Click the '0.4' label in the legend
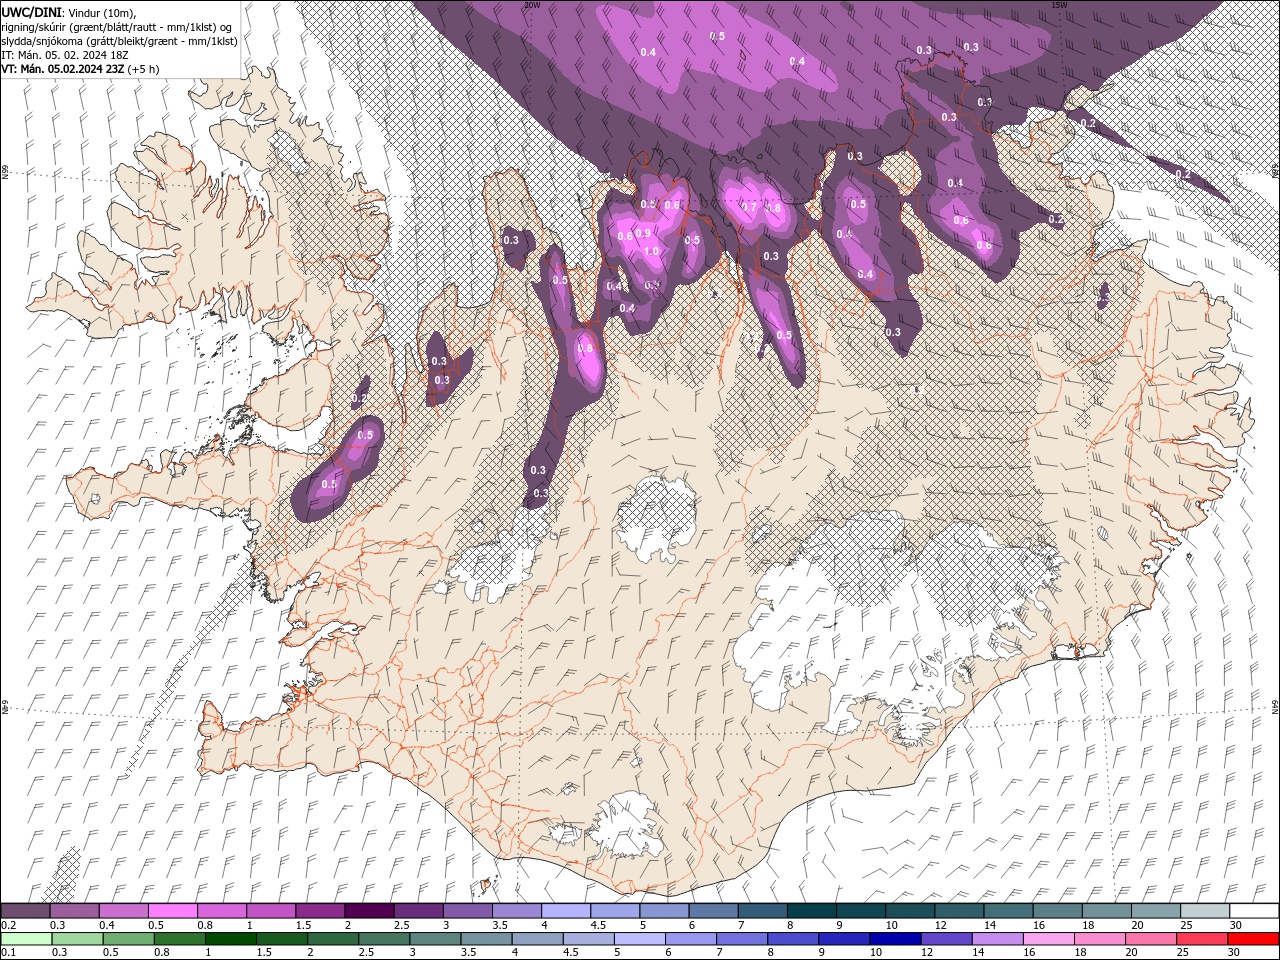The height and width of the screenshot is (960, 1280). (x=106, y=925)
